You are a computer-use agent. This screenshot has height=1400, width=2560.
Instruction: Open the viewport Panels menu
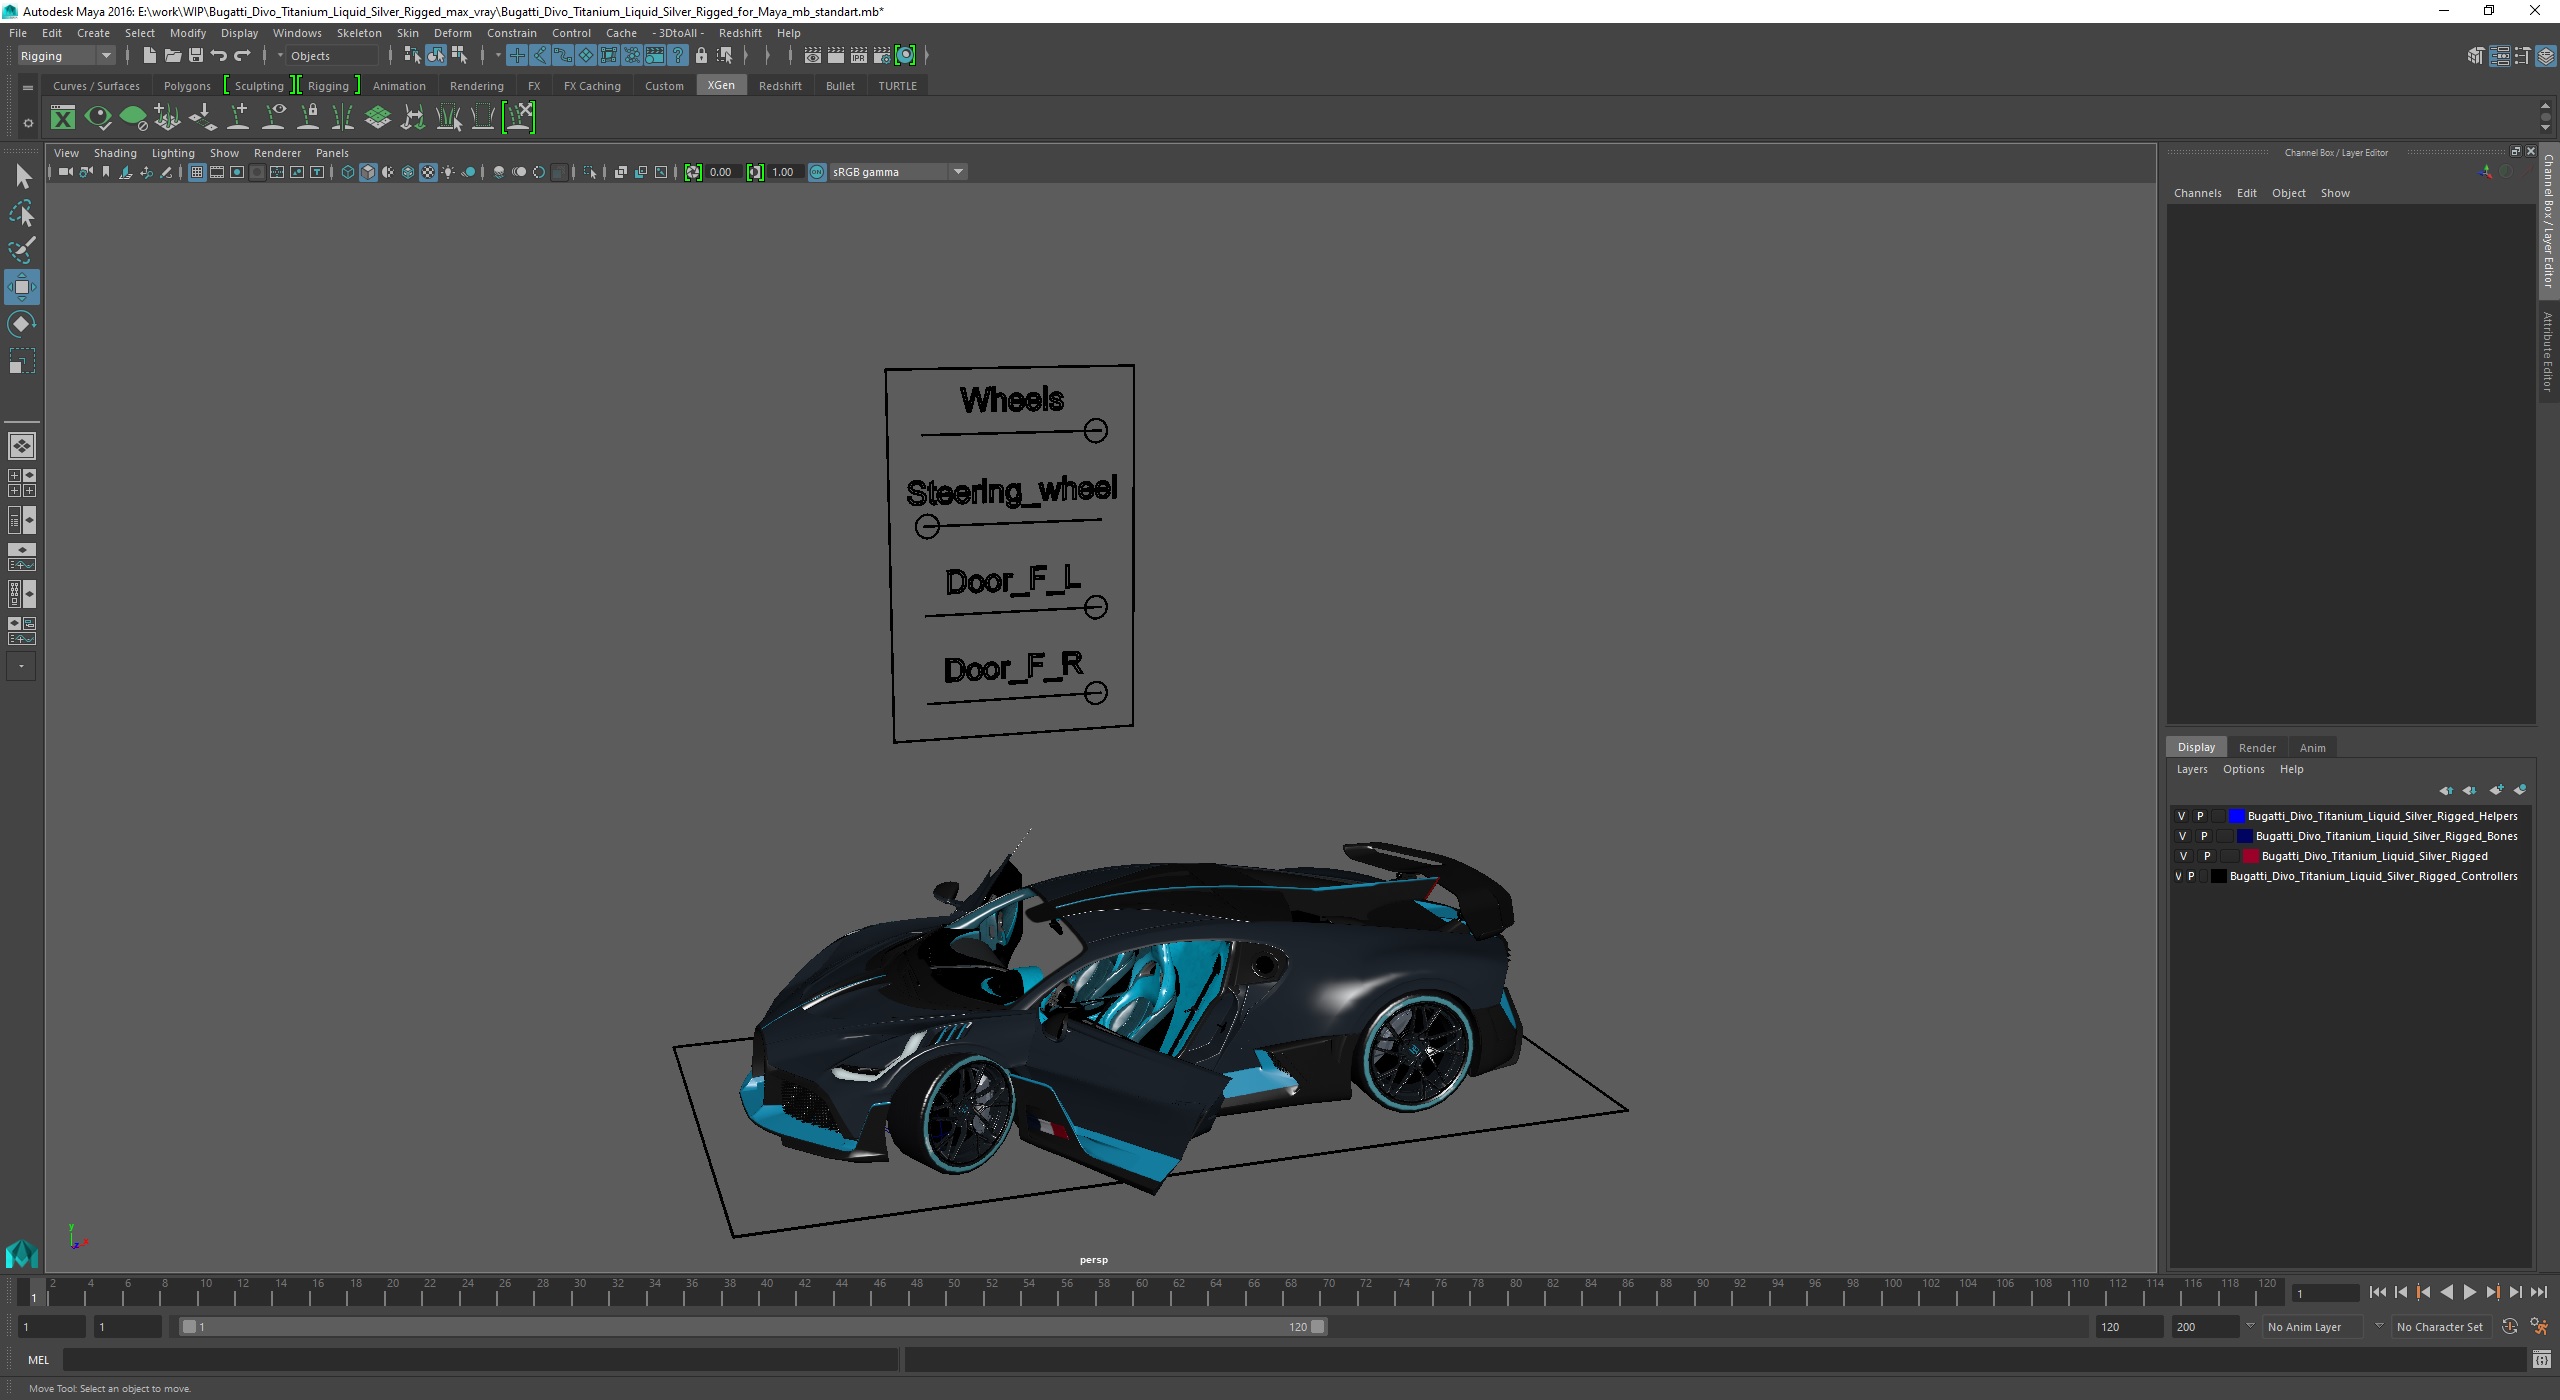pyautogui.click(x=332, y=153)
